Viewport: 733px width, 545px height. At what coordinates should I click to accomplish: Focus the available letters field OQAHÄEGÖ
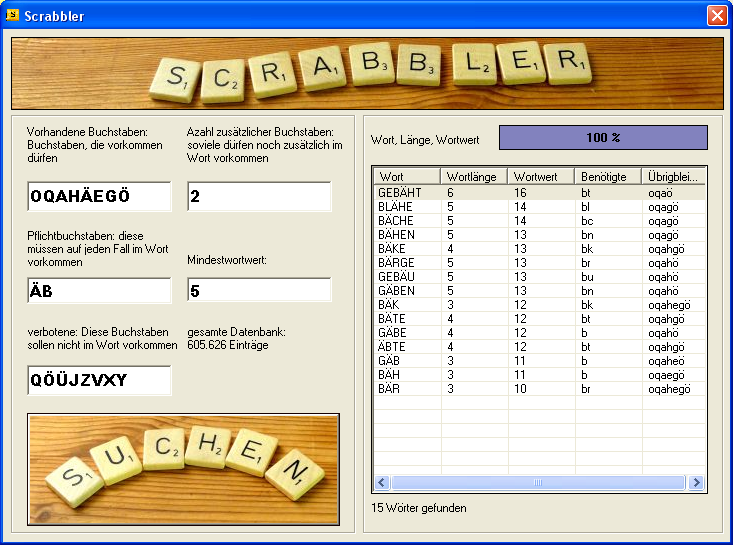[99, 196]
